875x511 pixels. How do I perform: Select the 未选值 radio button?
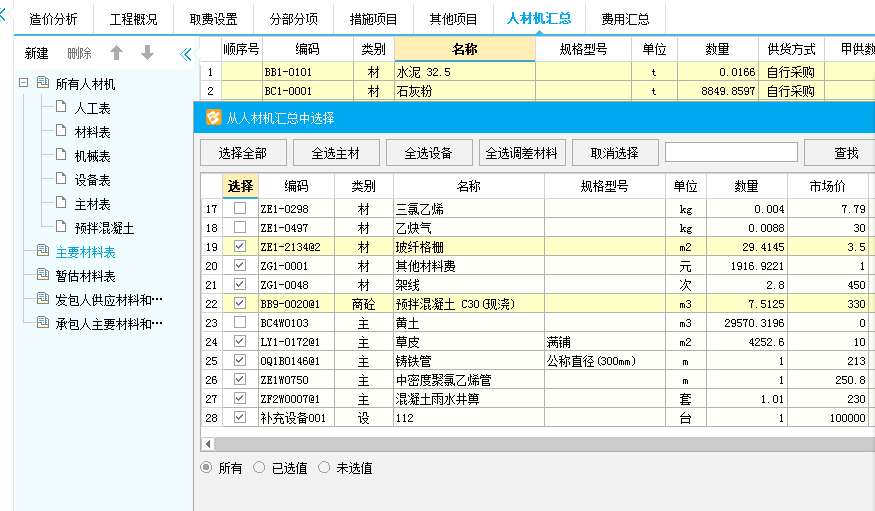324,467
